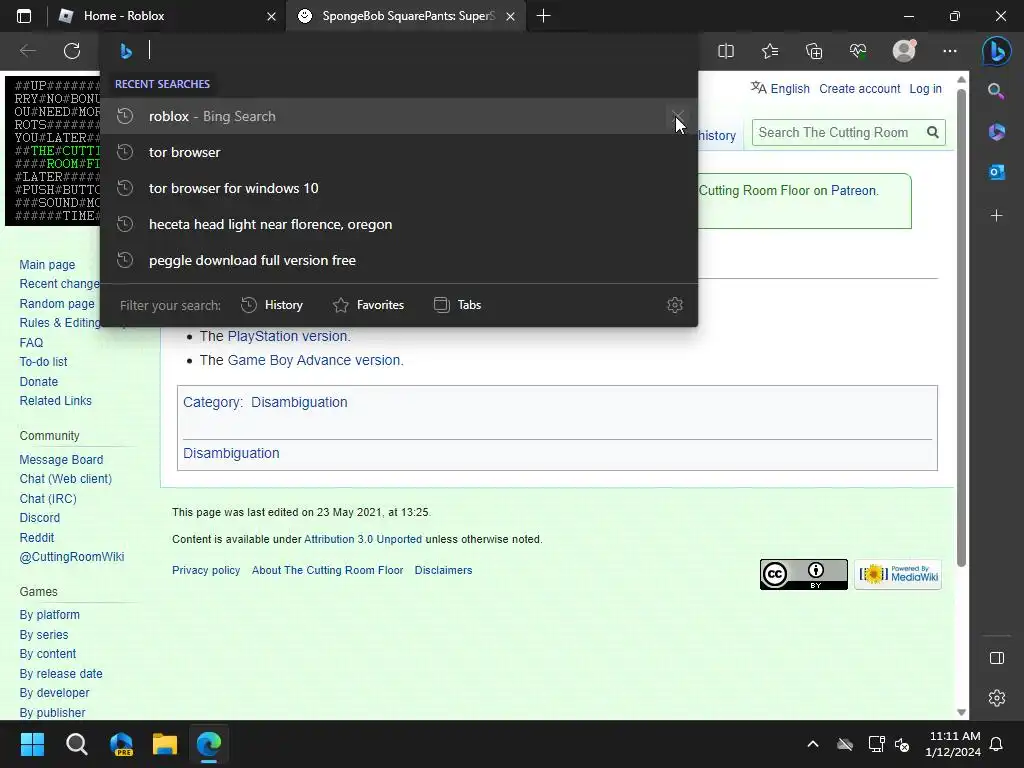The image size is (1024, 768).
Task: Open the Patreon link
Action: pyautogui.click(x=853, y=191)
